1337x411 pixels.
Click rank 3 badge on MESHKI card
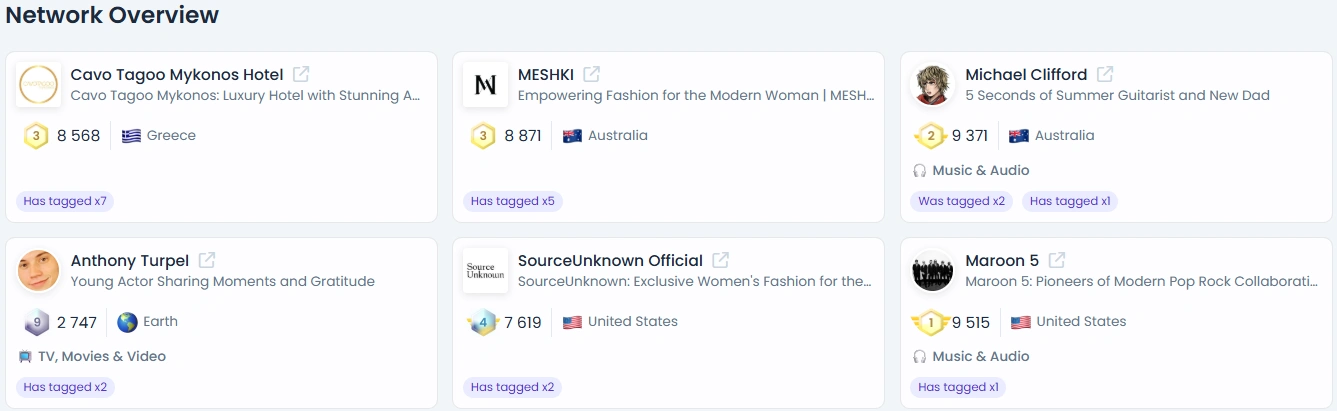pos(483,136)
